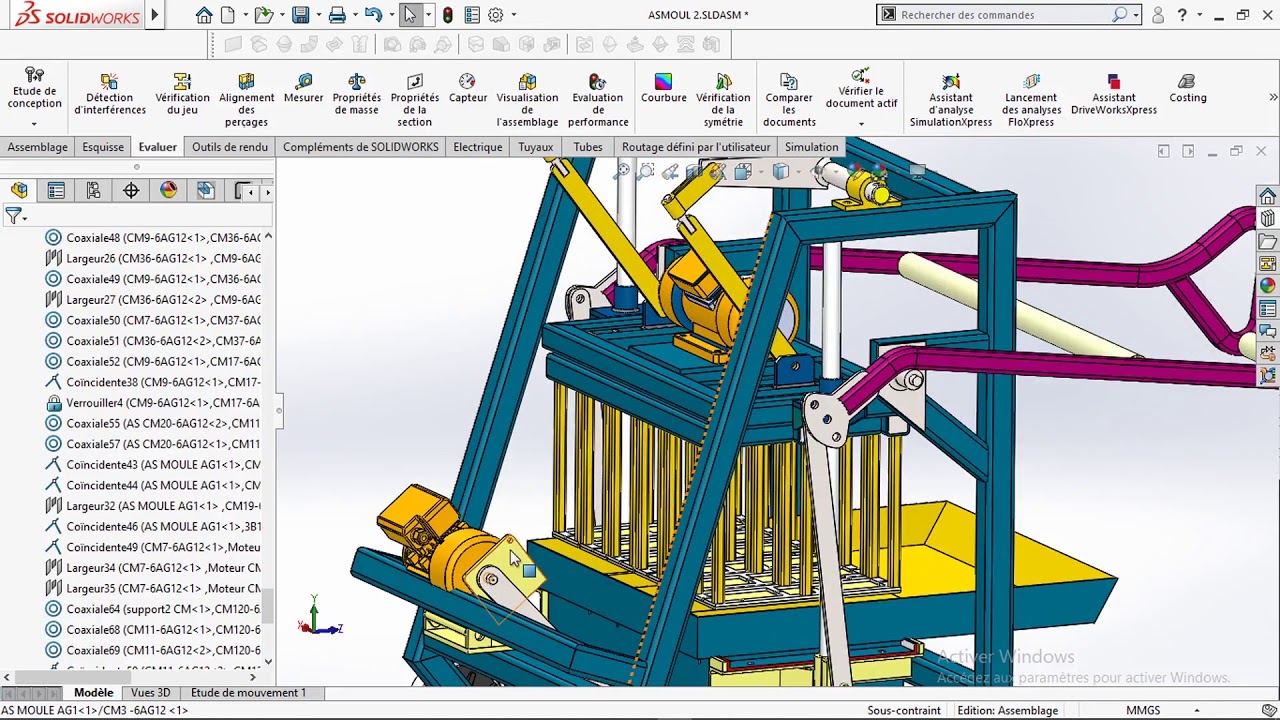Switch to PropertyManager panel tab
This screenshot has height=720, width=1280.
click(56, 190)
